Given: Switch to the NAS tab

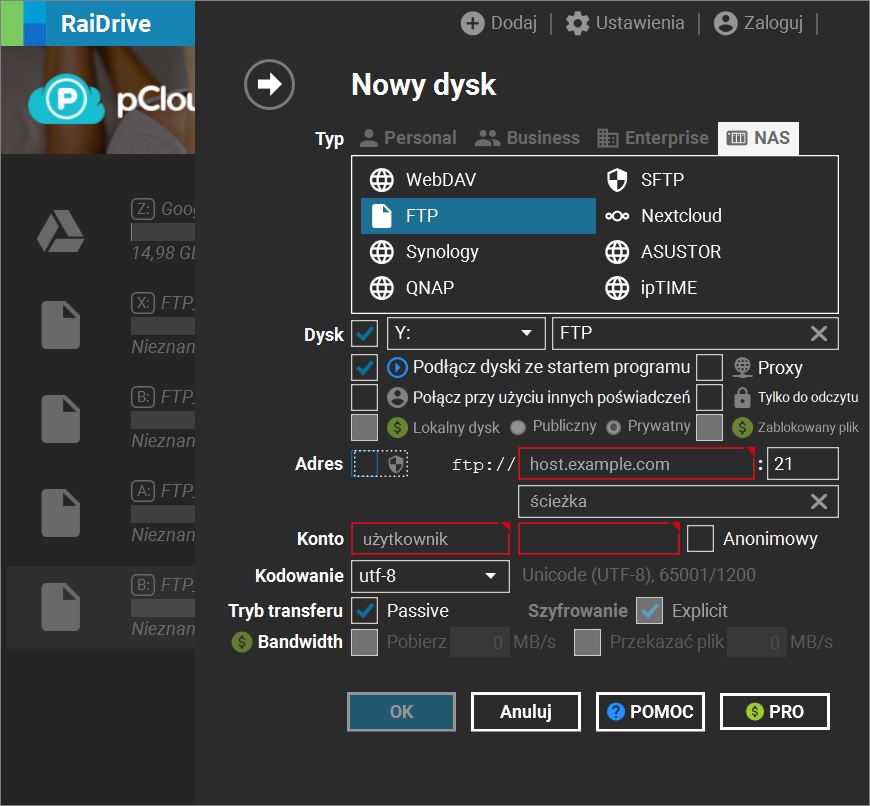Looking at the screenshot, I should click(x=758, y=138).
